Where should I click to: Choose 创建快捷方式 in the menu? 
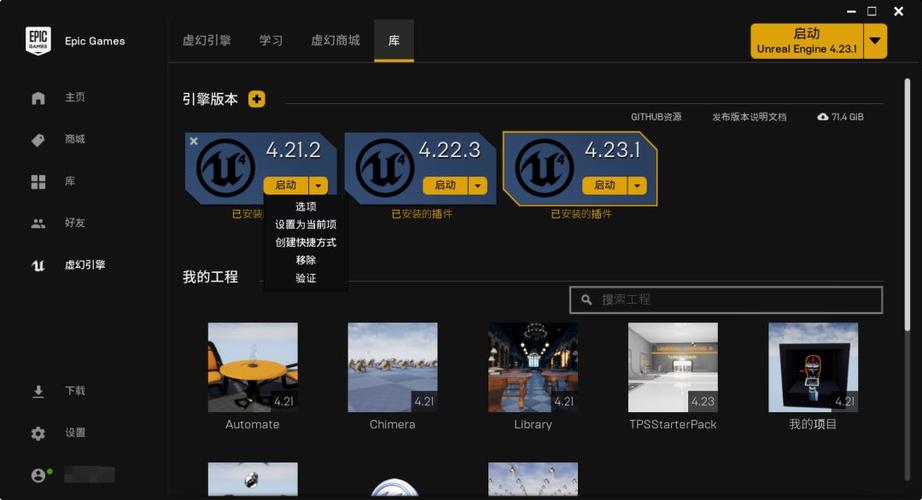point(306,242)
